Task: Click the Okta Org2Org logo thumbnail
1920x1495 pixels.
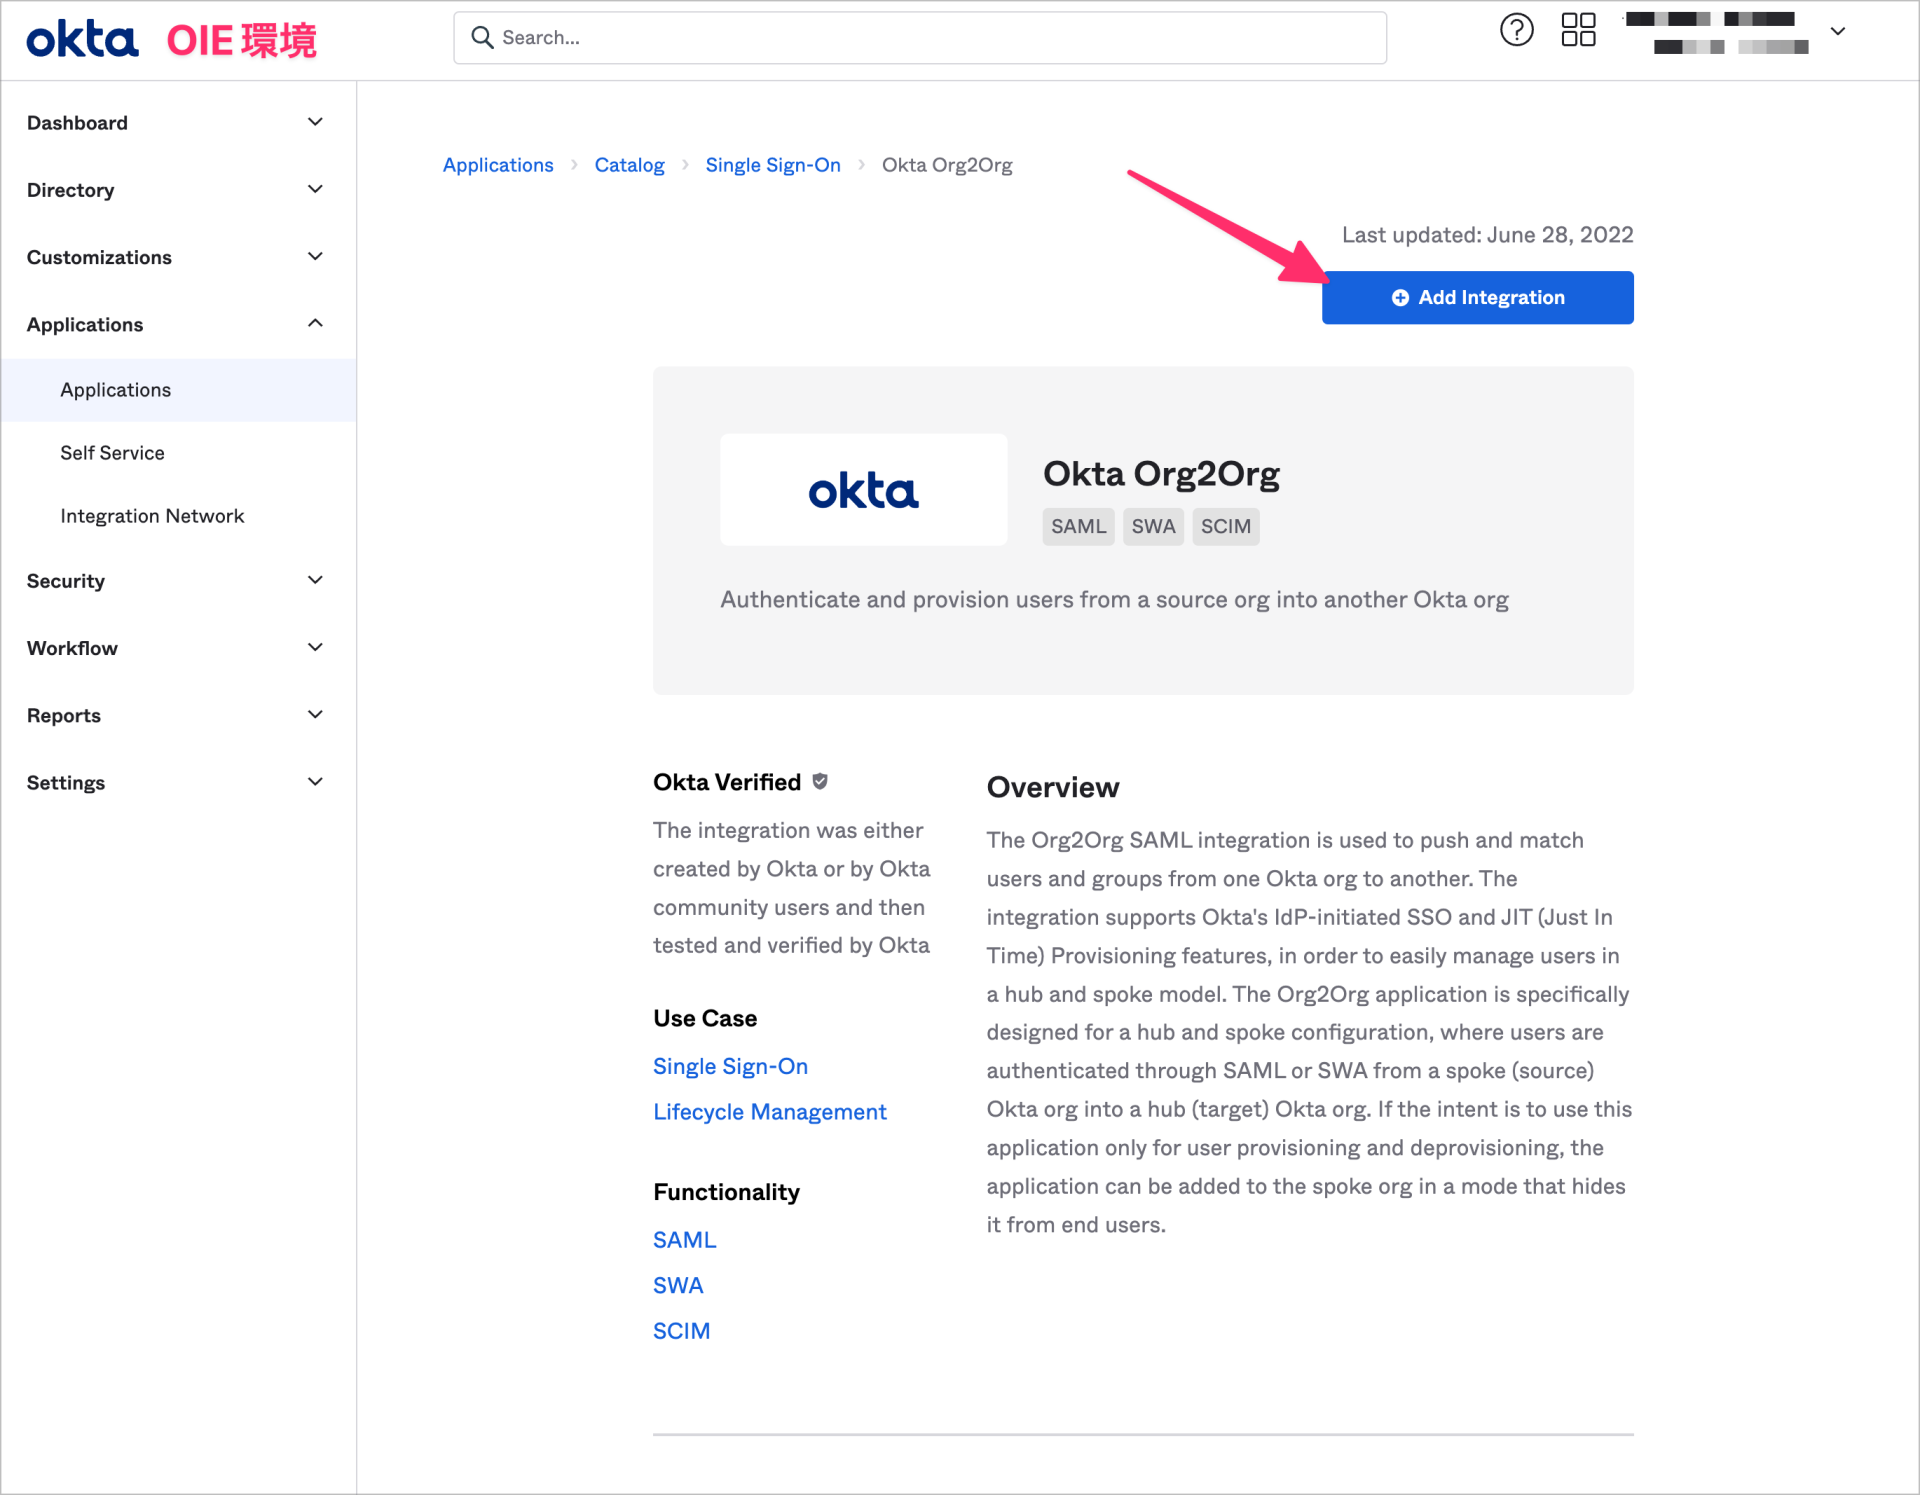Action: 863,489
